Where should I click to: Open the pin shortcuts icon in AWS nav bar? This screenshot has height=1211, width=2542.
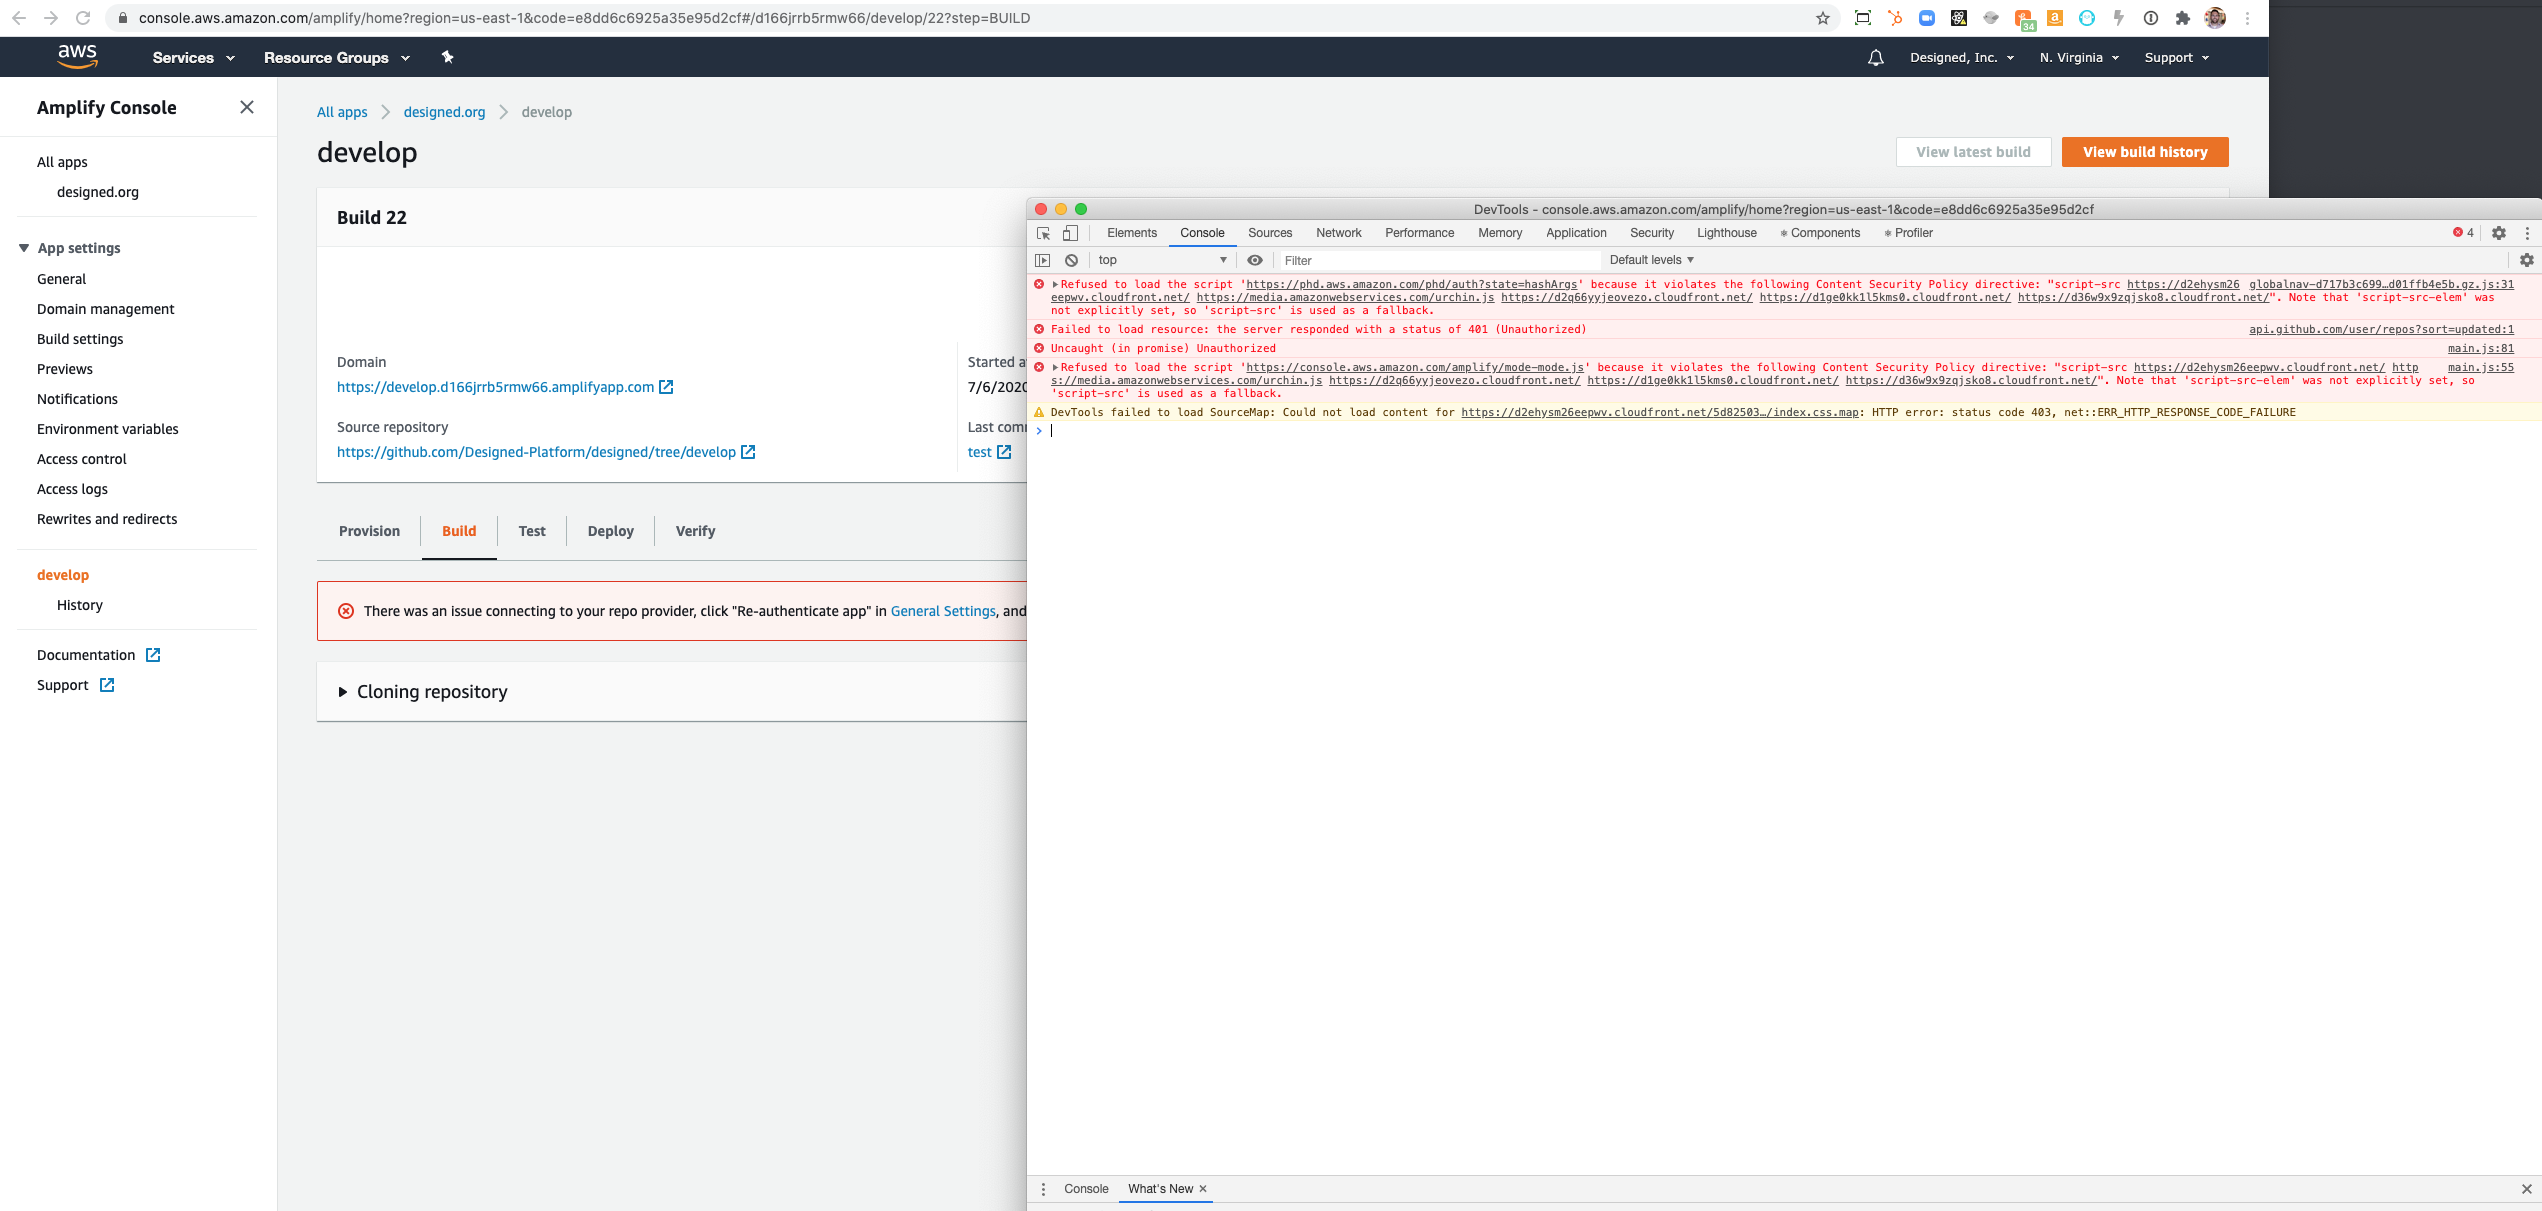click(447, 57)
